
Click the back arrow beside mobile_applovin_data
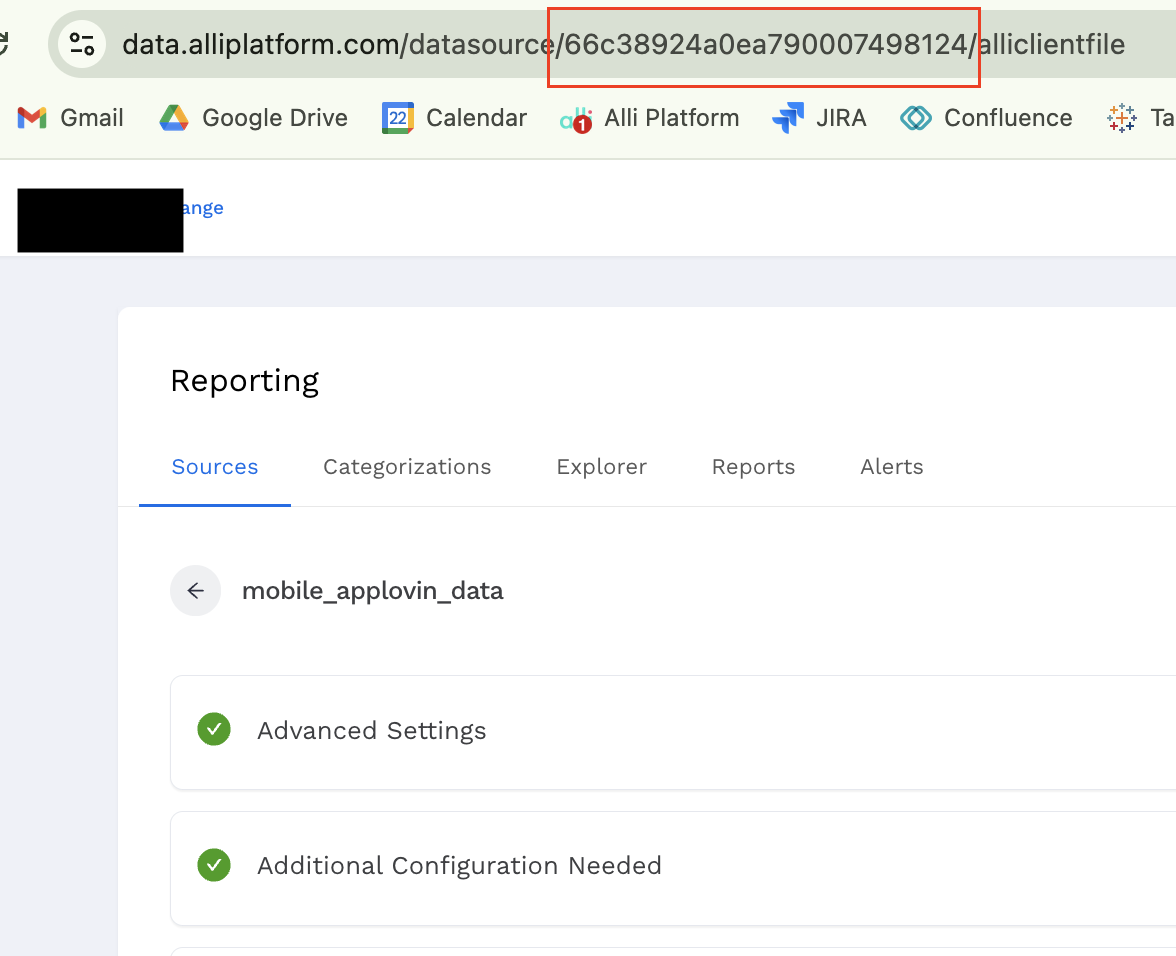pos(195,591)
